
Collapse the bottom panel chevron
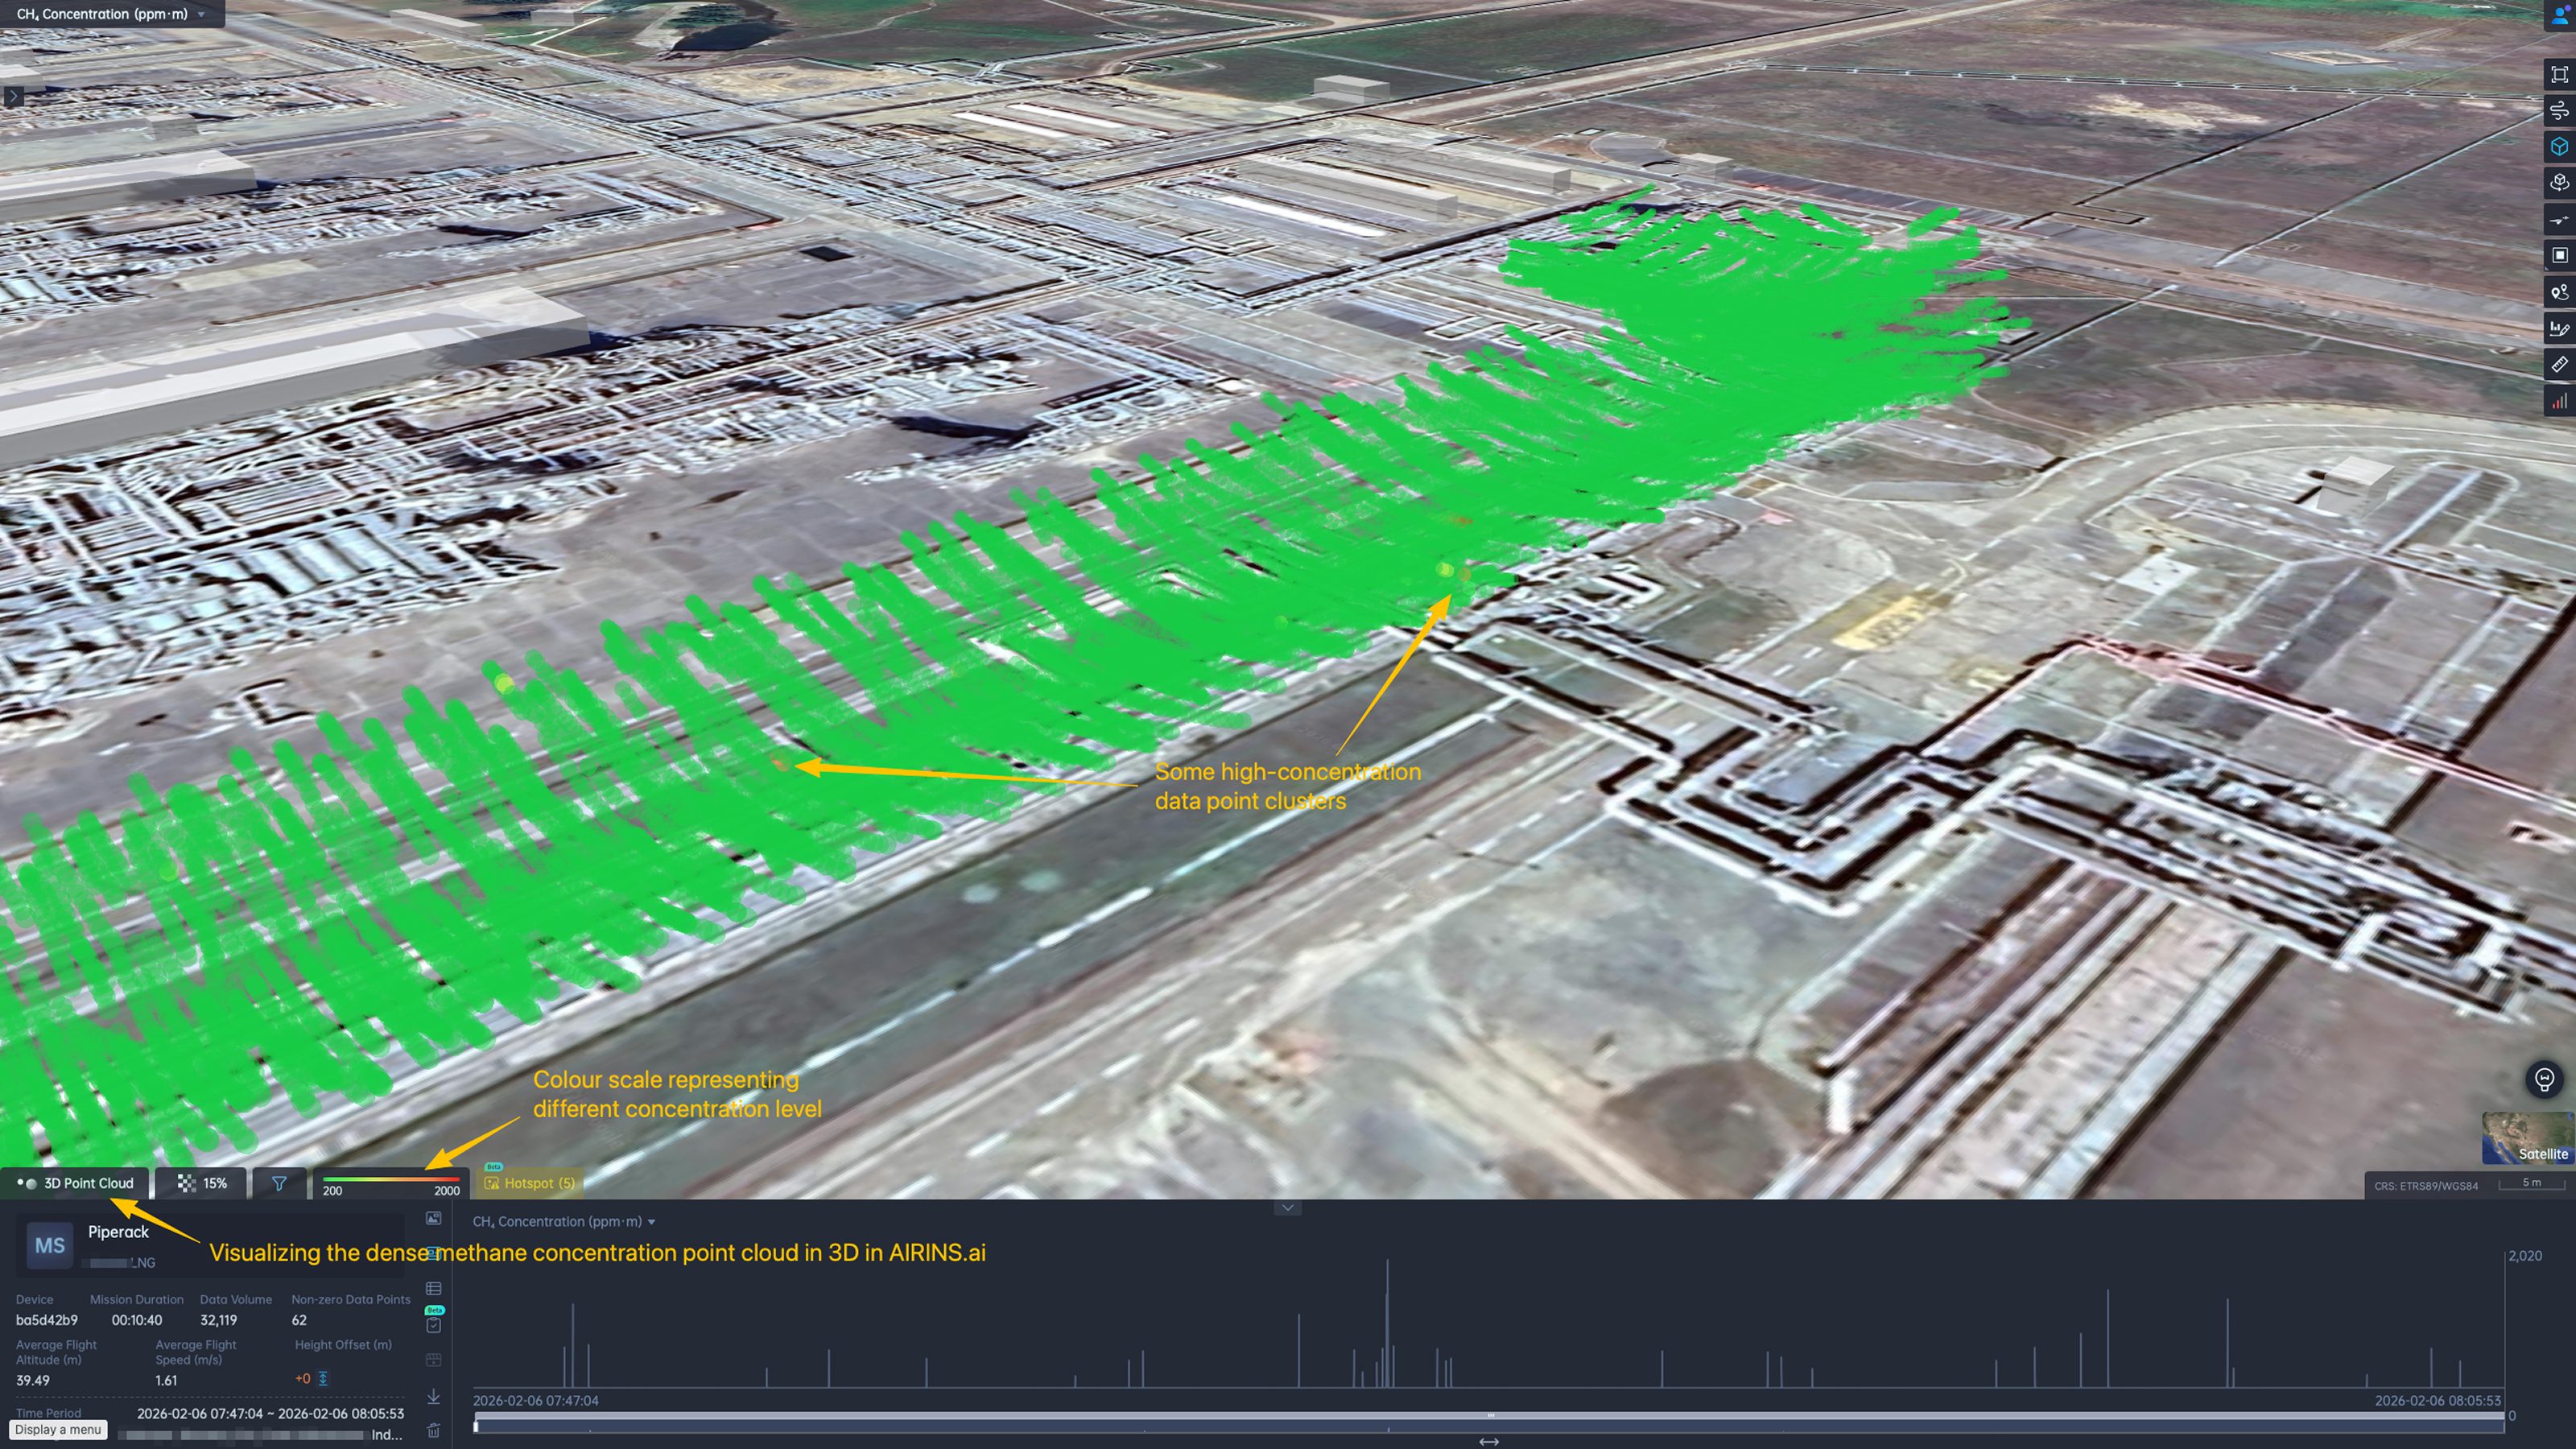coord(1288,1208)
